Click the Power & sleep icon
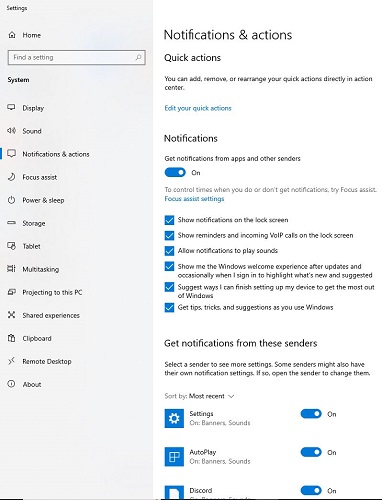 pyautogui.click(x=12, y=200)
